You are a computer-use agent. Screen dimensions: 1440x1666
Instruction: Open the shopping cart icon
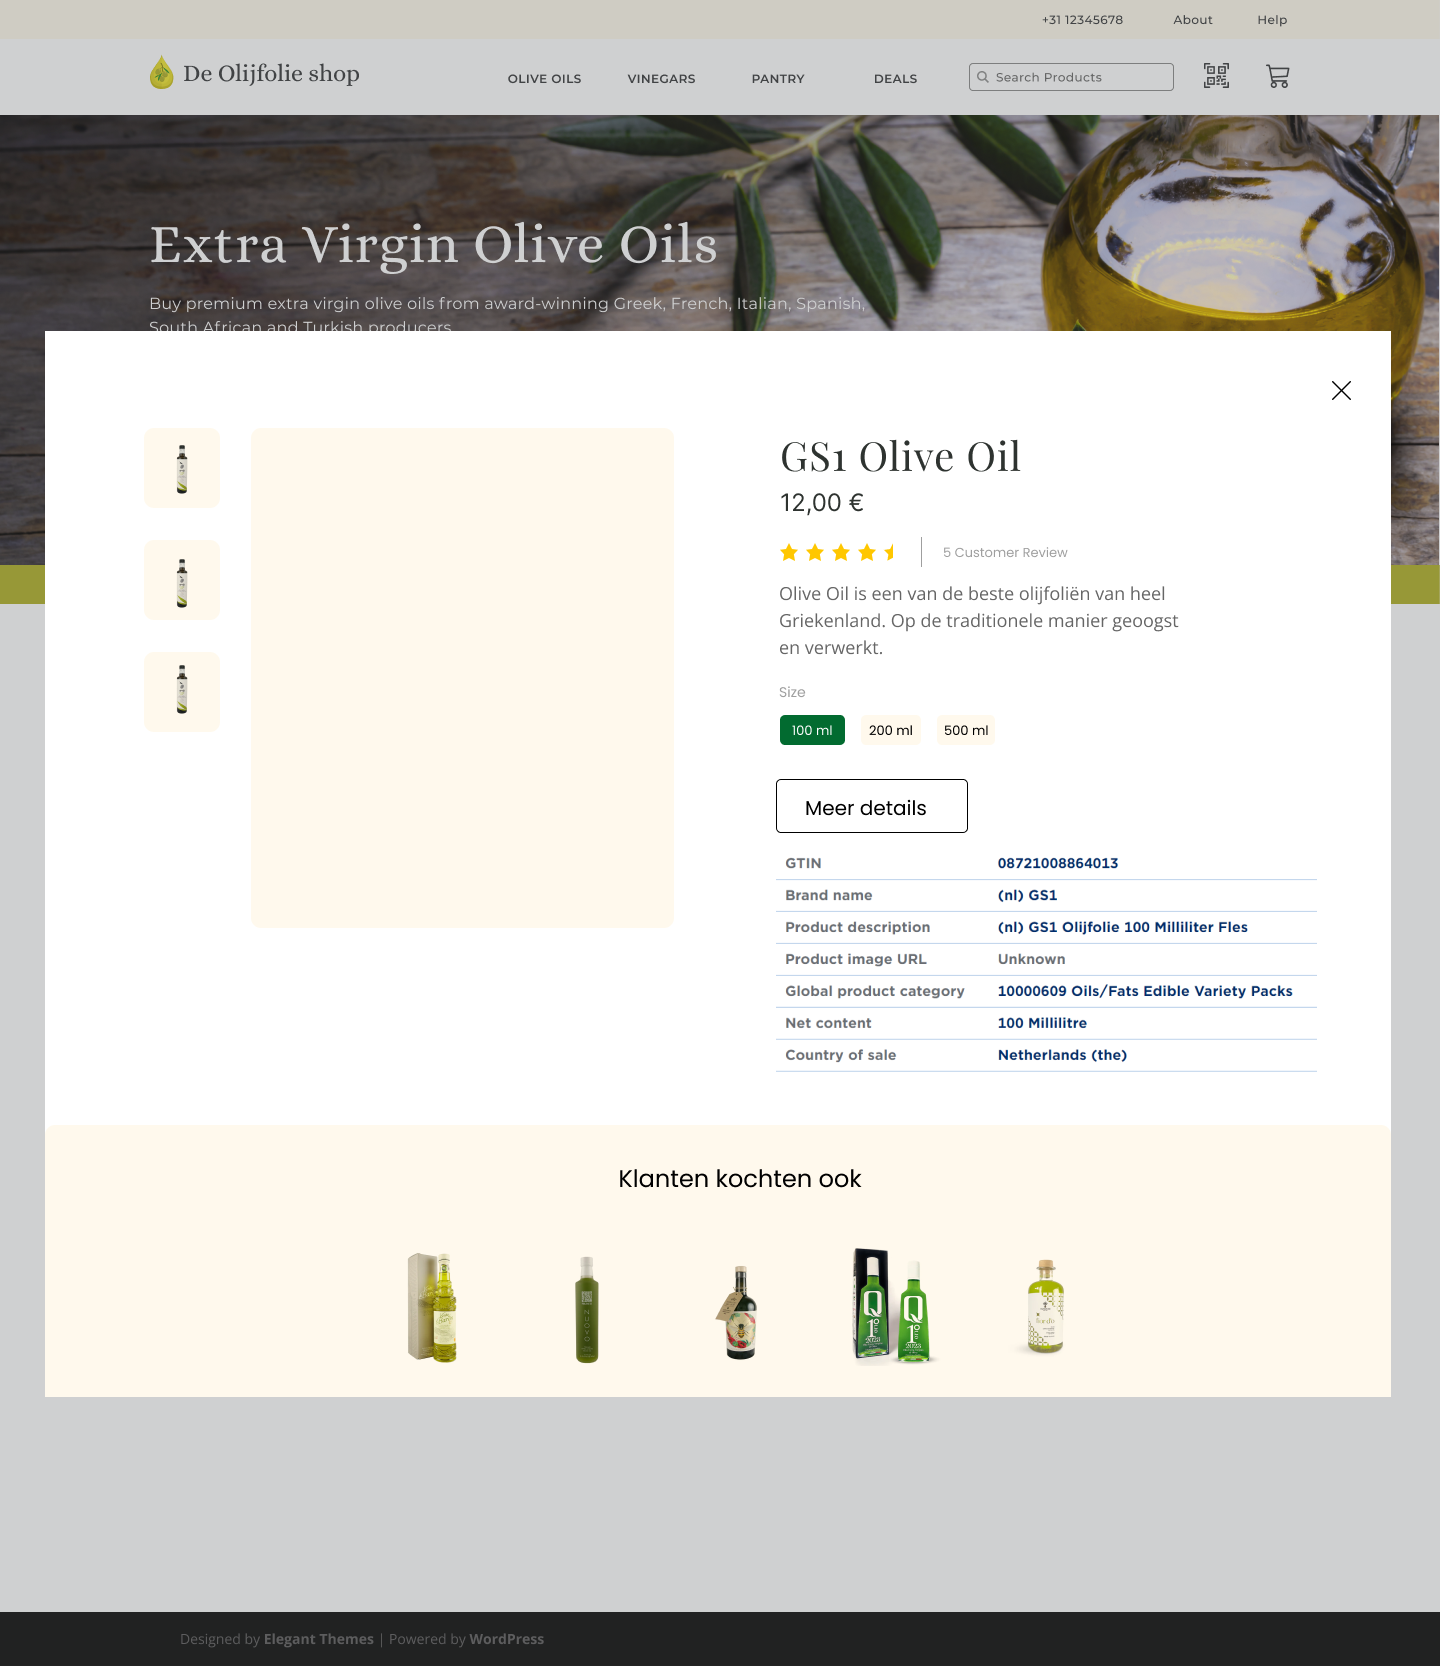pyautogui.click(x=1278, y=76)
